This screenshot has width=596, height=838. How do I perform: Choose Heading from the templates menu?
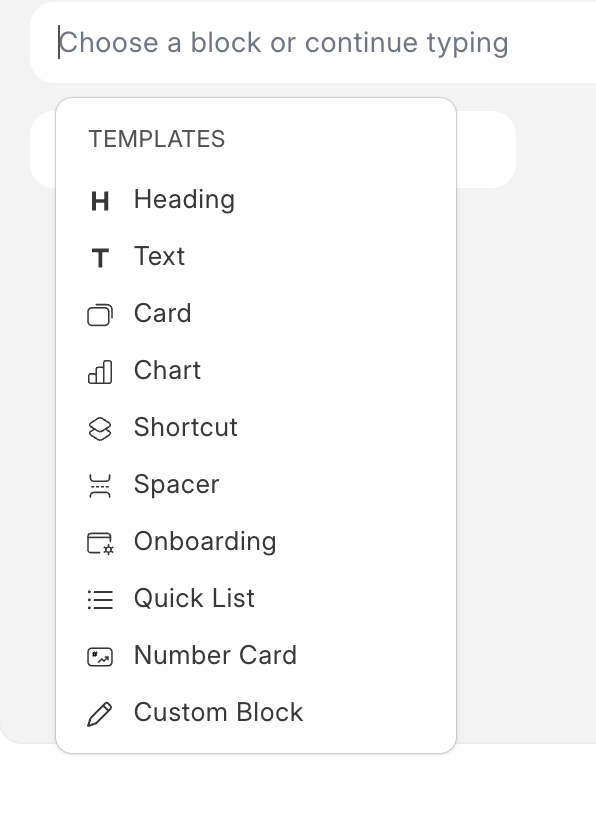(256, 200)
